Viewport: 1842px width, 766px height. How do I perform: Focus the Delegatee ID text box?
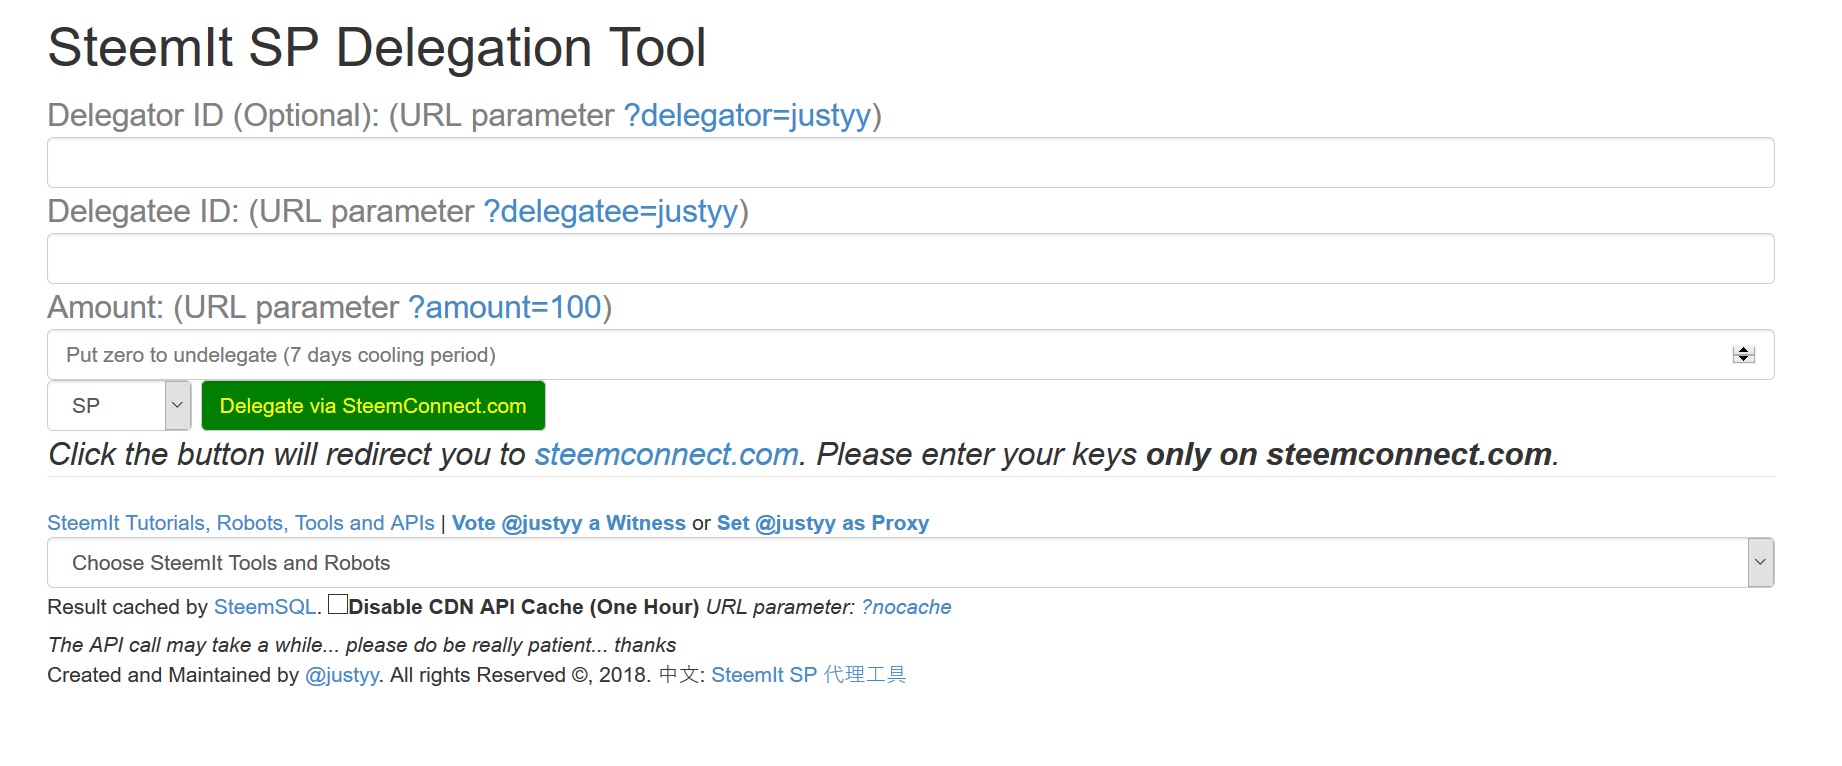click(x=910, y=259)
